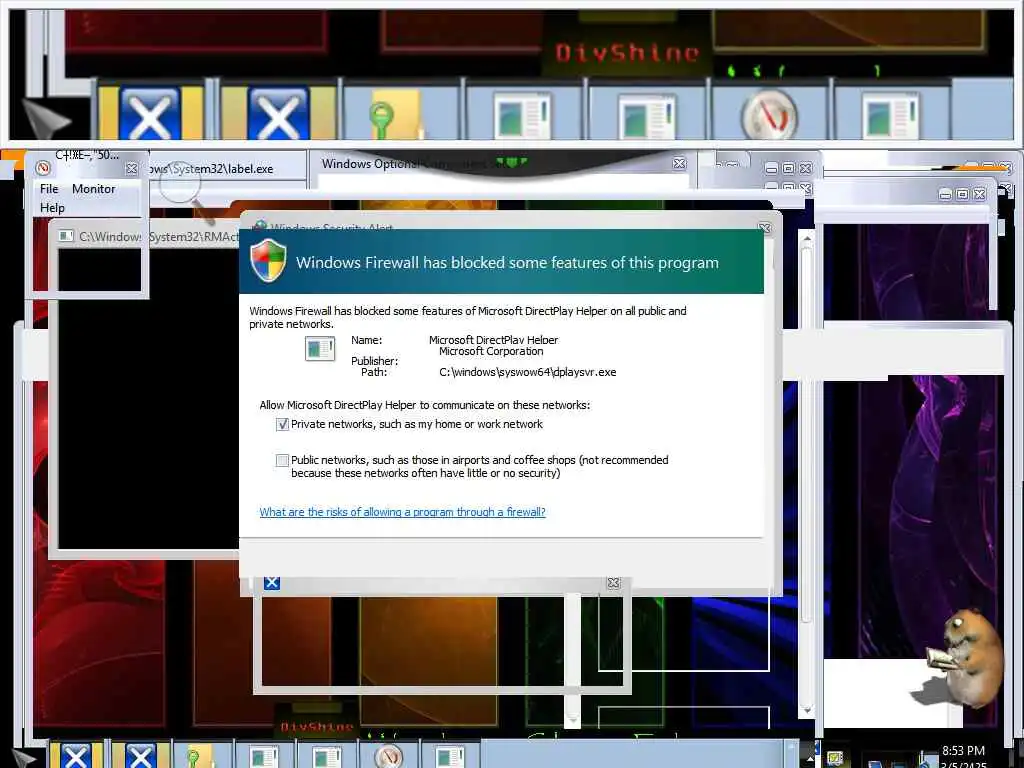
Task: Click the second blue X icon on the bottom taskbar
Action: 140,756
